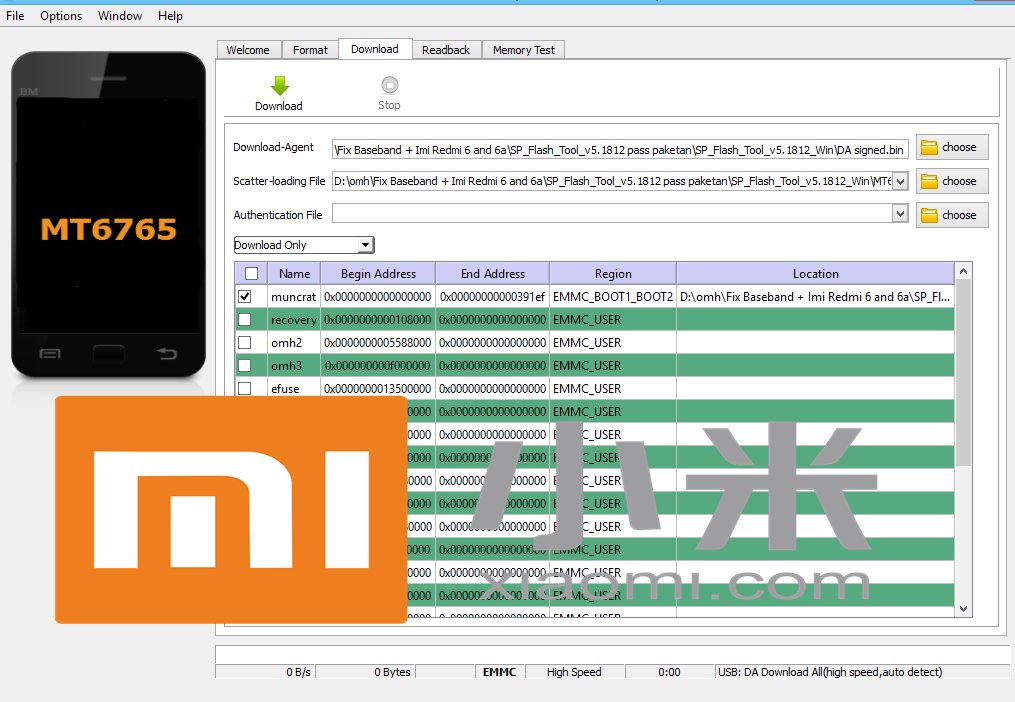Click the partition table scroll up arrow
Viewport: 1015px width, 702px height.
(x=963, y=271)
